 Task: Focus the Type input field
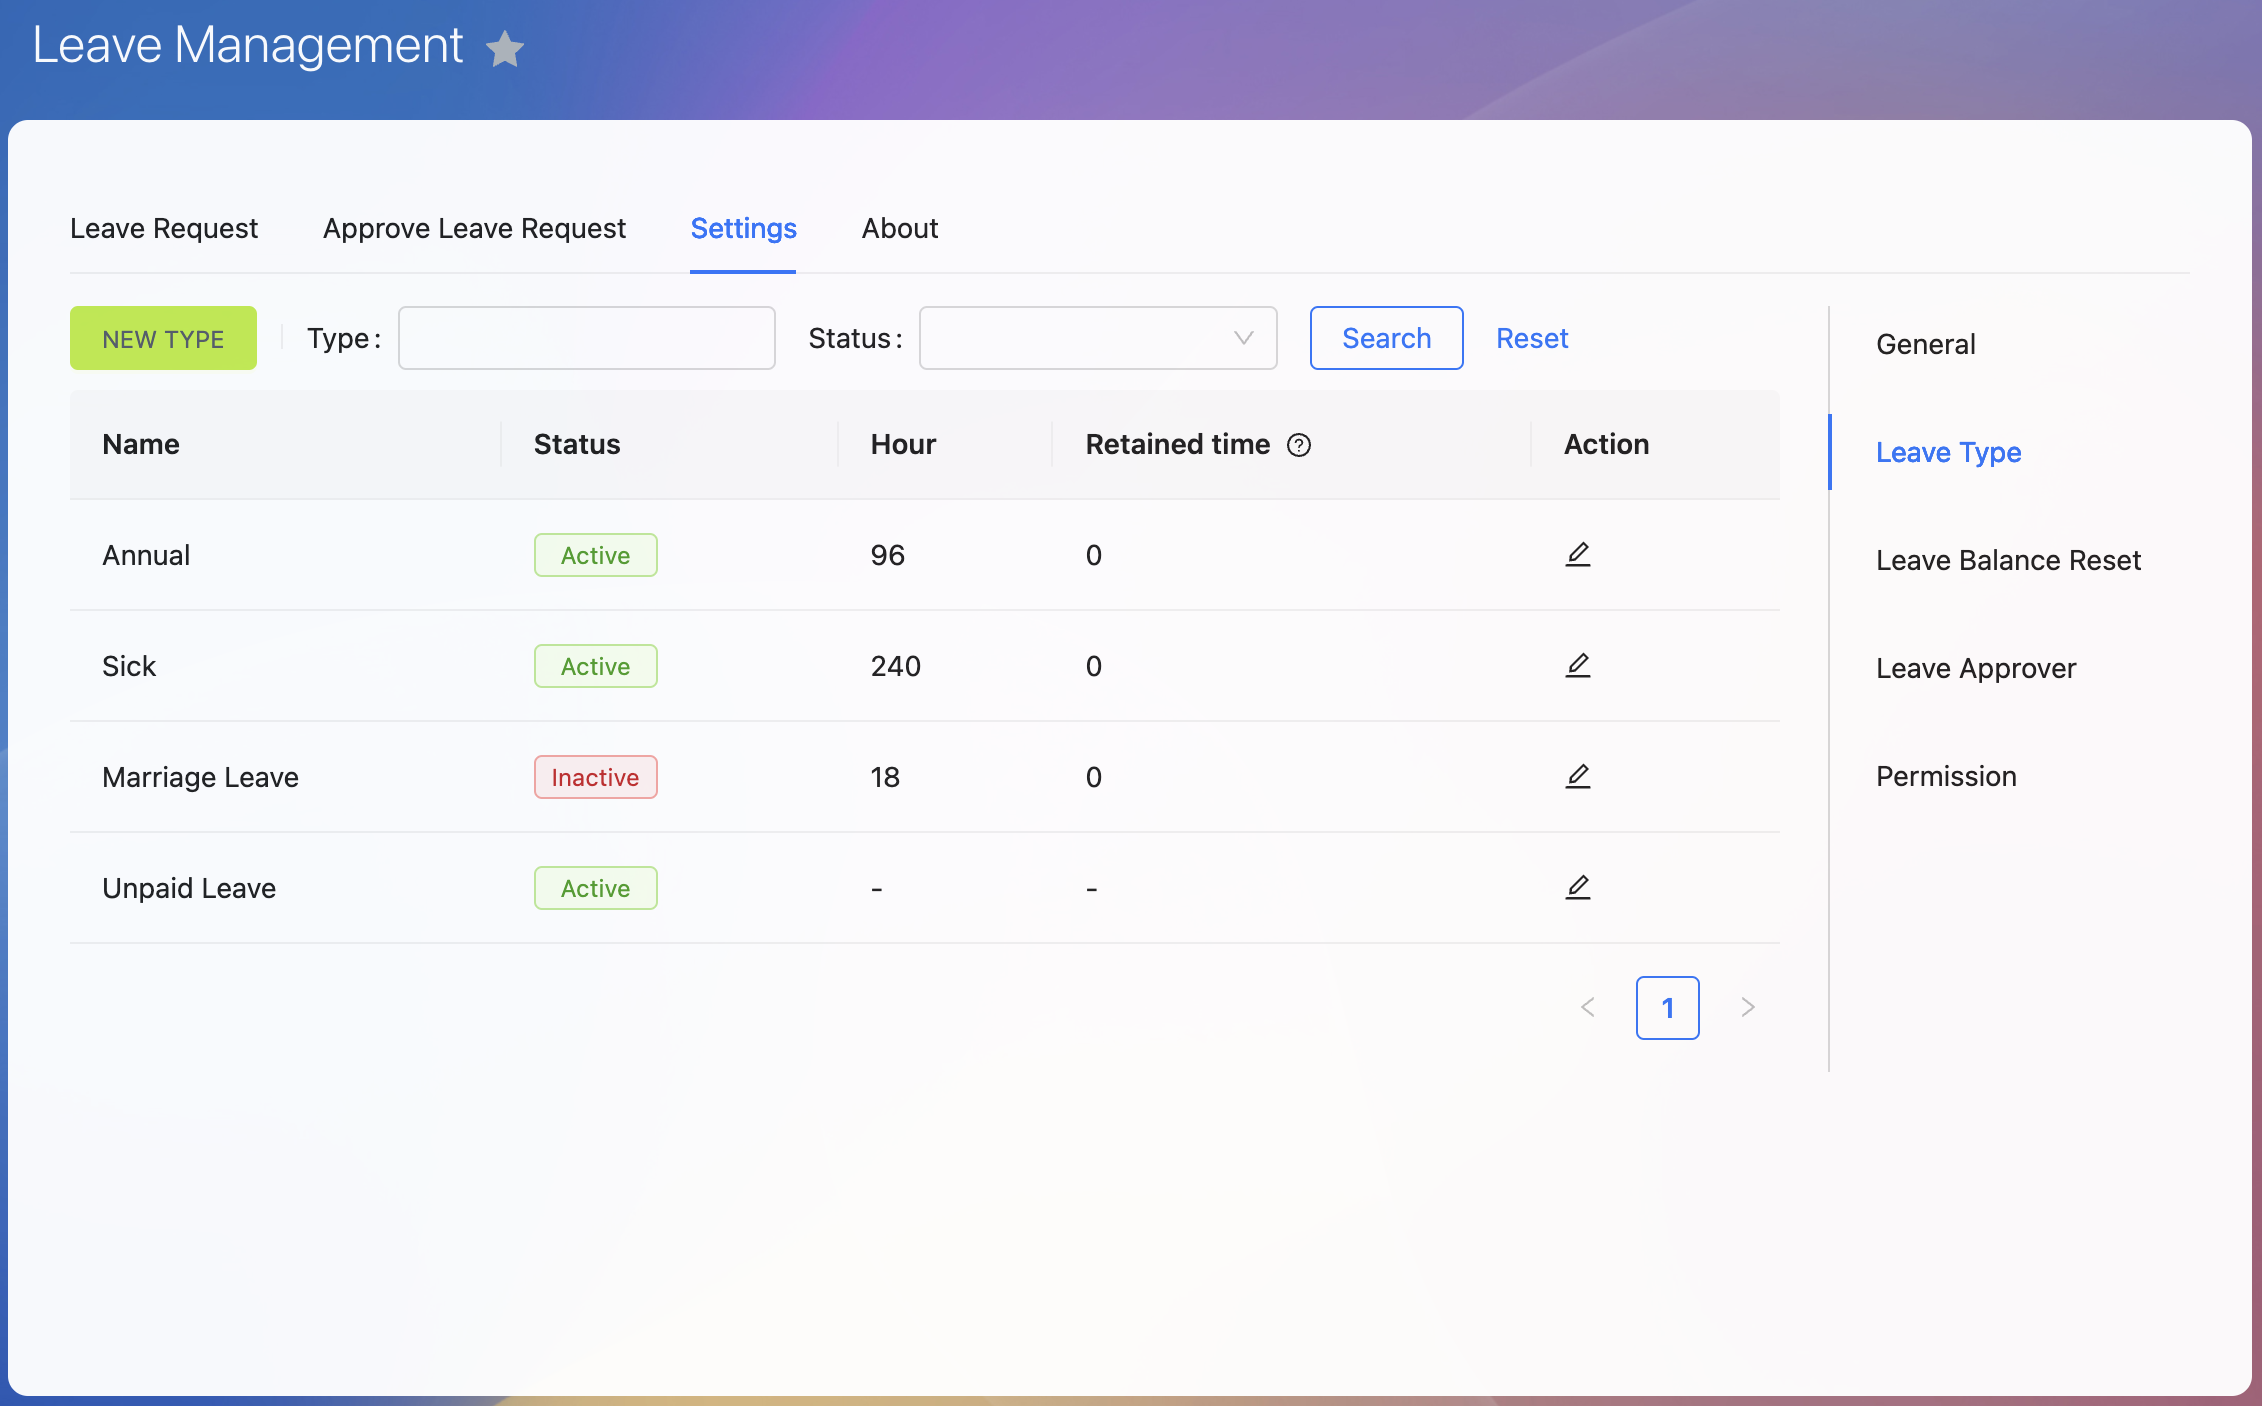(586, 338)
